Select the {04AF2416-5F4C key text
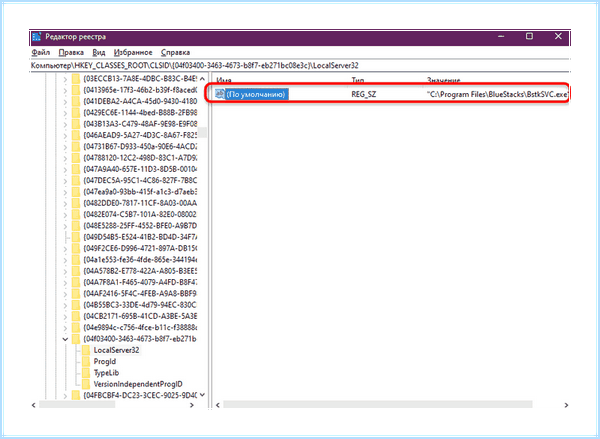This screenshot has height=439, width=600. 140,294
